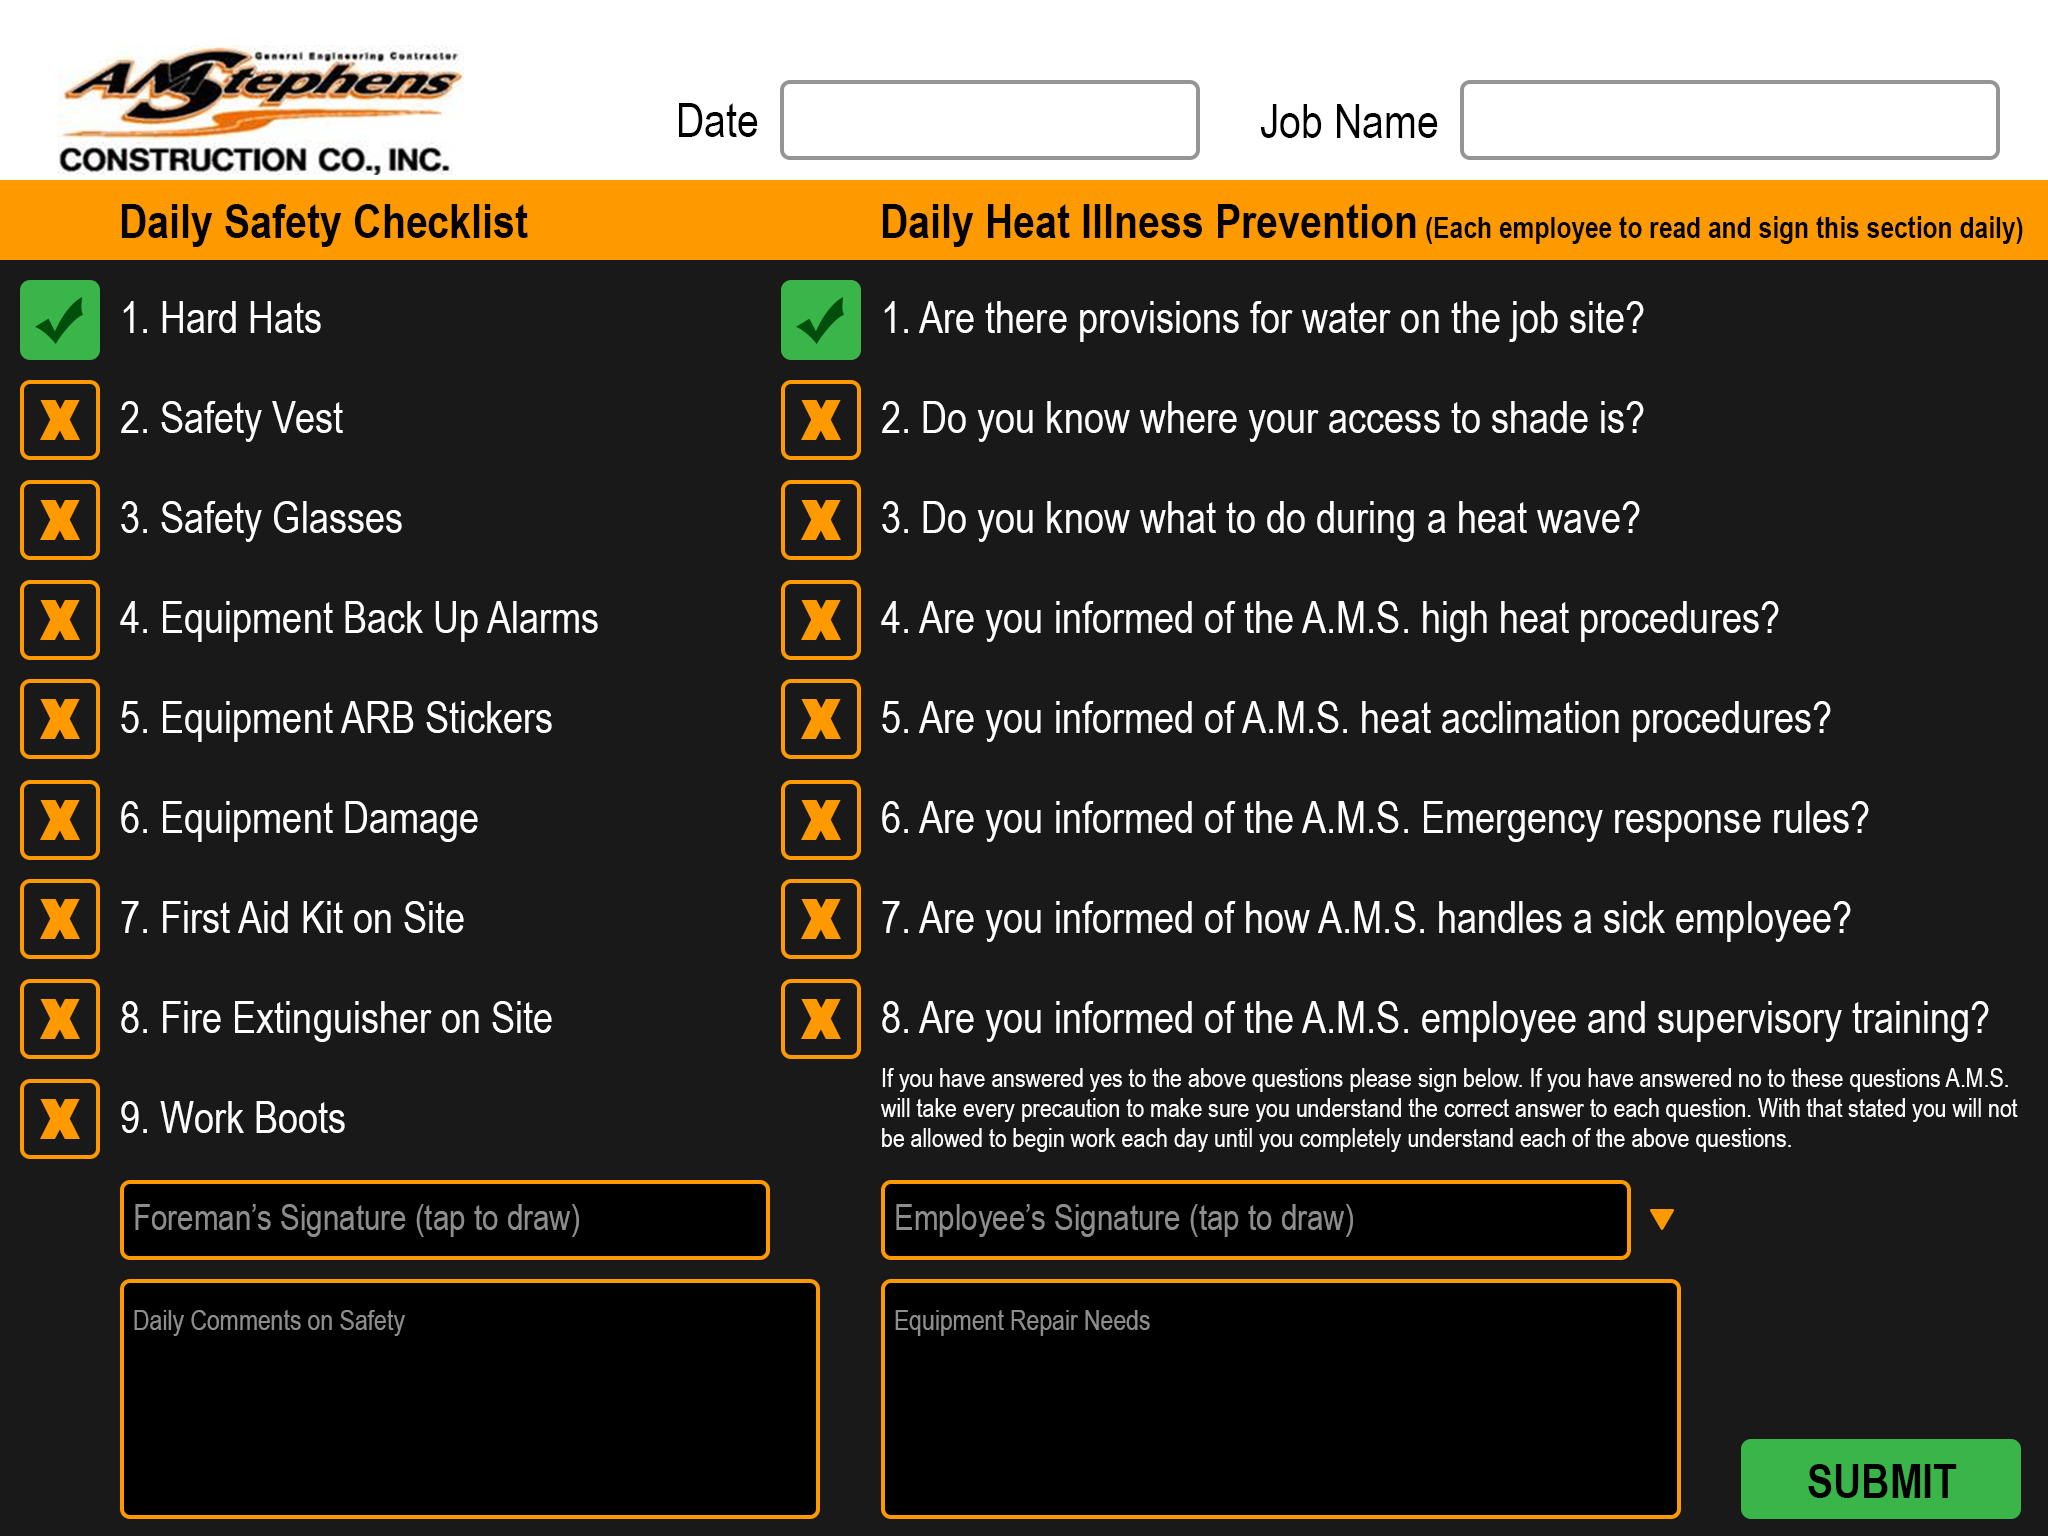Mark the heat wave question answered
The width and height of the screenshot is (2048, 1536).
[820, 520]
